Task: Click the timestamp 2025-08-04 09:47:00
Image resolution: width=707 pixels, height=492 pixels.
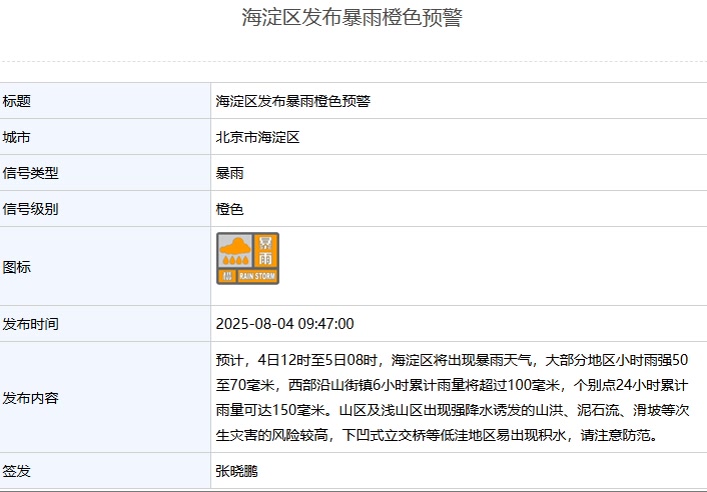Action: point(285,324)
